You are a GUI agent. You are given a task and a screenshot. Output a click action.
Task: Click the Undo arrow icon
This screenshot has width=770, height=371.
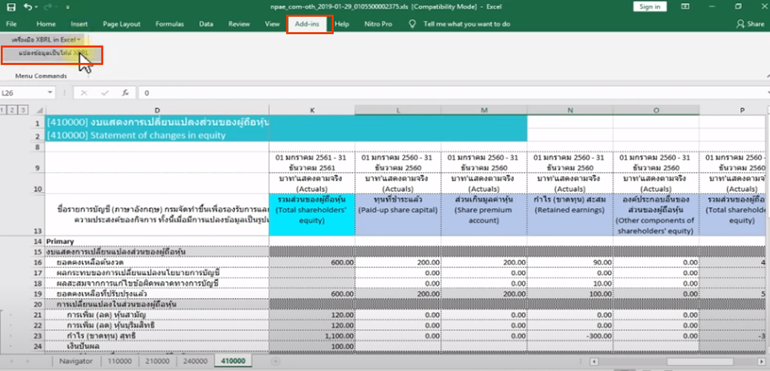(28, 7)
